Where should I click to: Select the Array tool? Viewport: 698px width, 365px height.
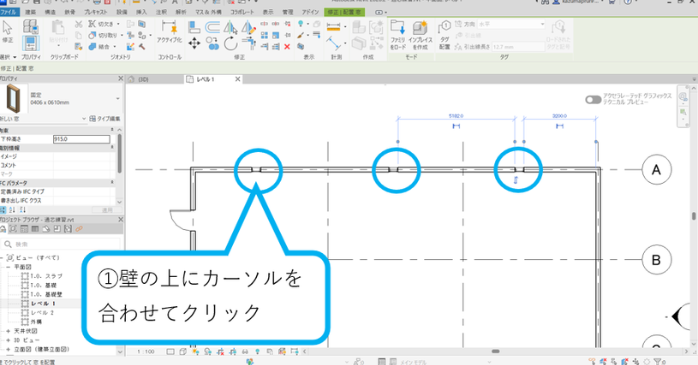point(264,35)
